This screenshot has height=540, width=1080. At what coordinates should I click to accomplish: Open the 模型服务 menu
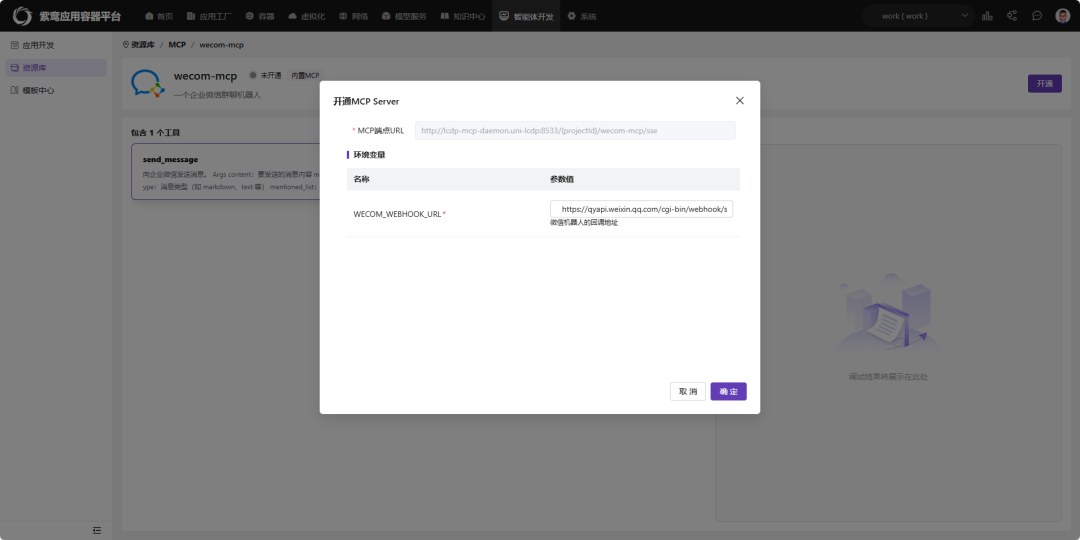coord(403,16)
